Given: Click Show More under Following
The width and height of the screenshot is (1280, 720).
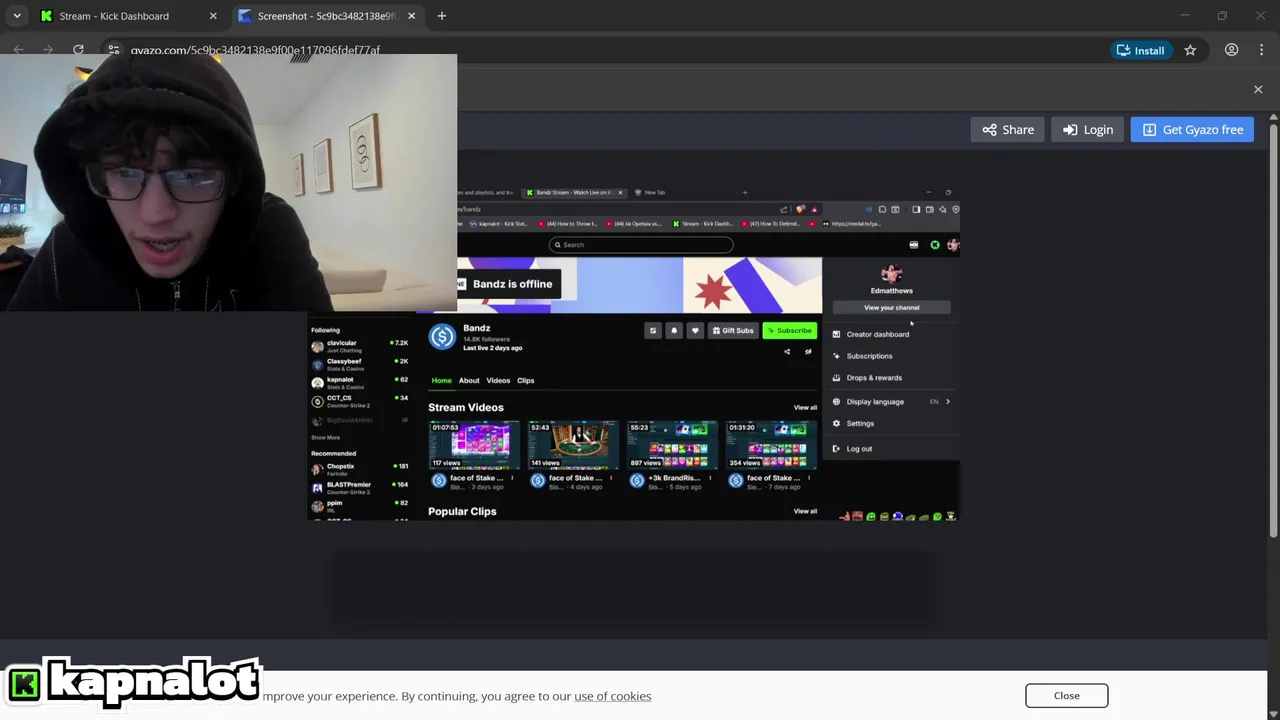Looking at the screenshot, I should pyautogui.click(x=325, y=437).
